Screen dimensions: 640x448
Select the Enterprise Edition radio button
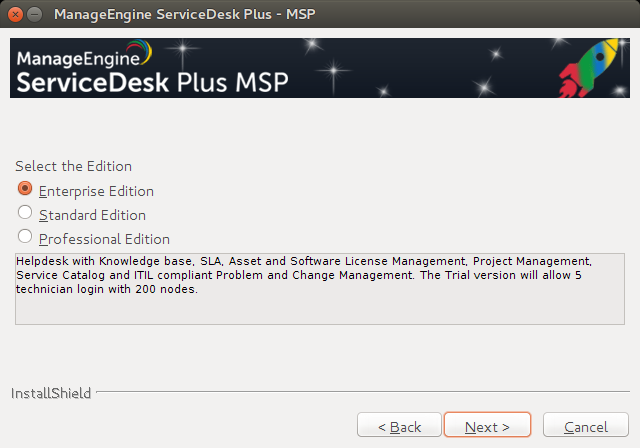pyautogui.click(x=25, y=189)
